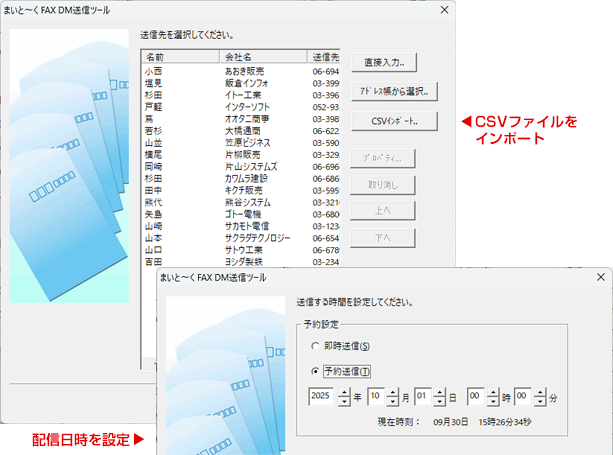Decrease the minute with the down spinner arrow

[x=539, y=401]
